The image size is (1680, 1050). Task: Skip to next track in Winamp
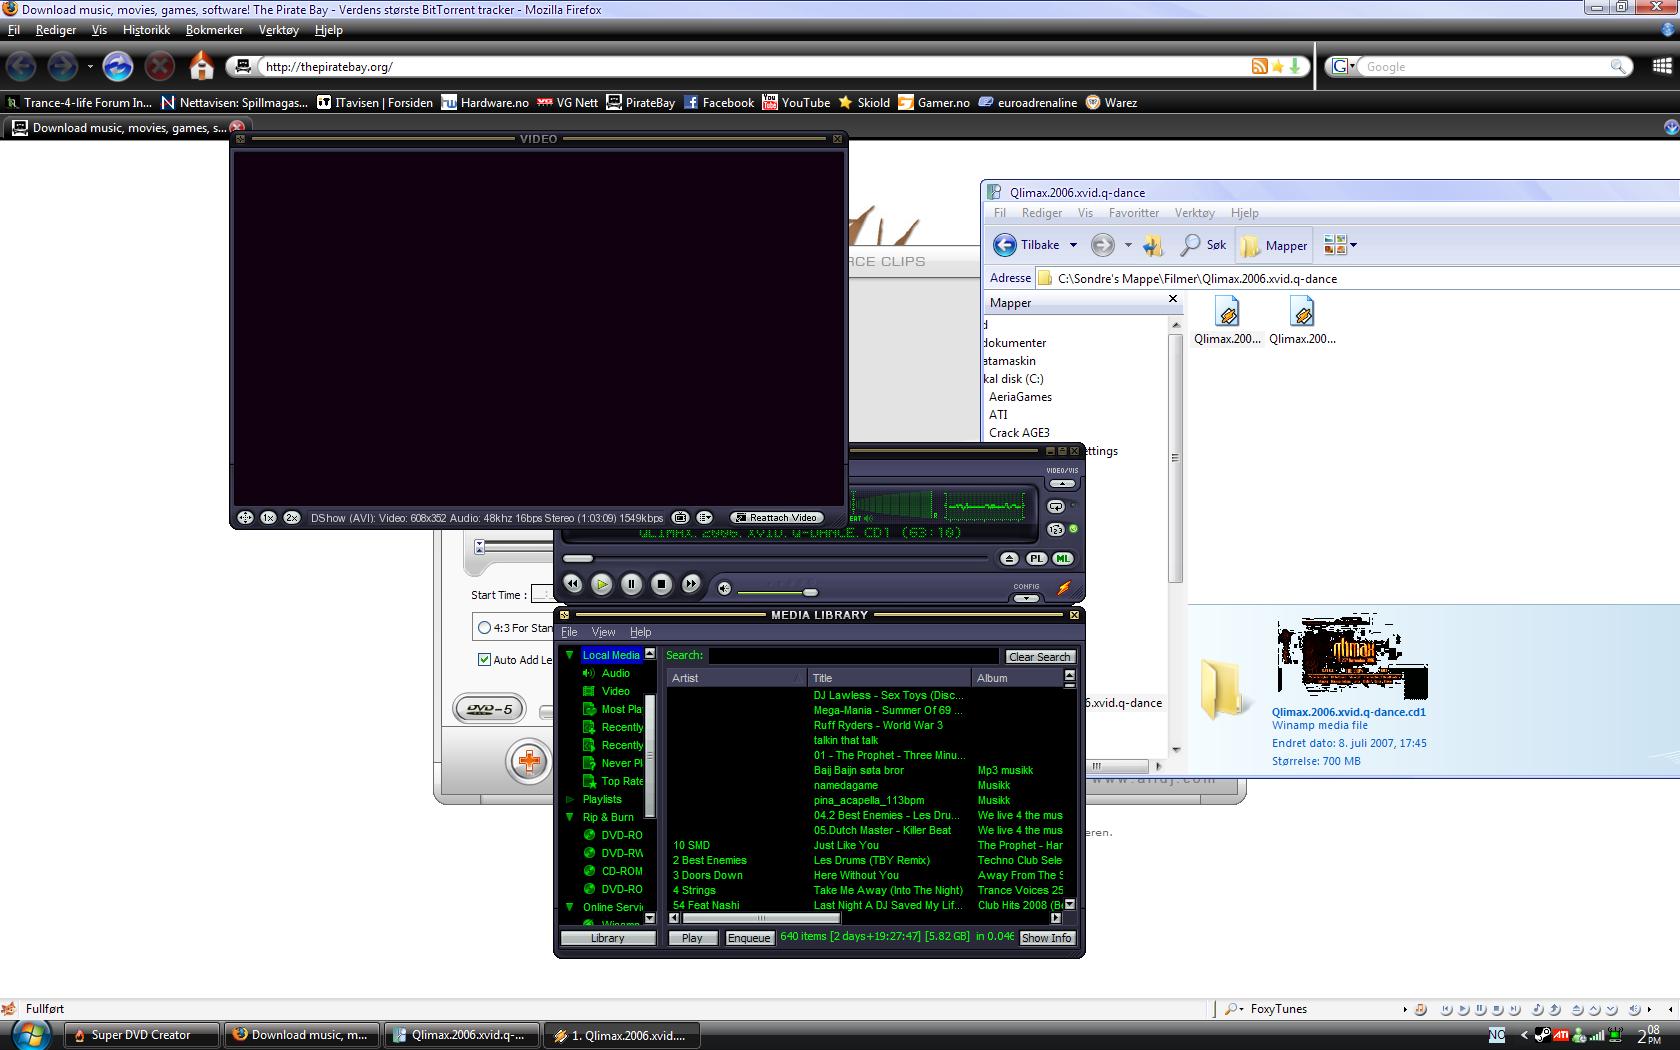coord(691,584)
